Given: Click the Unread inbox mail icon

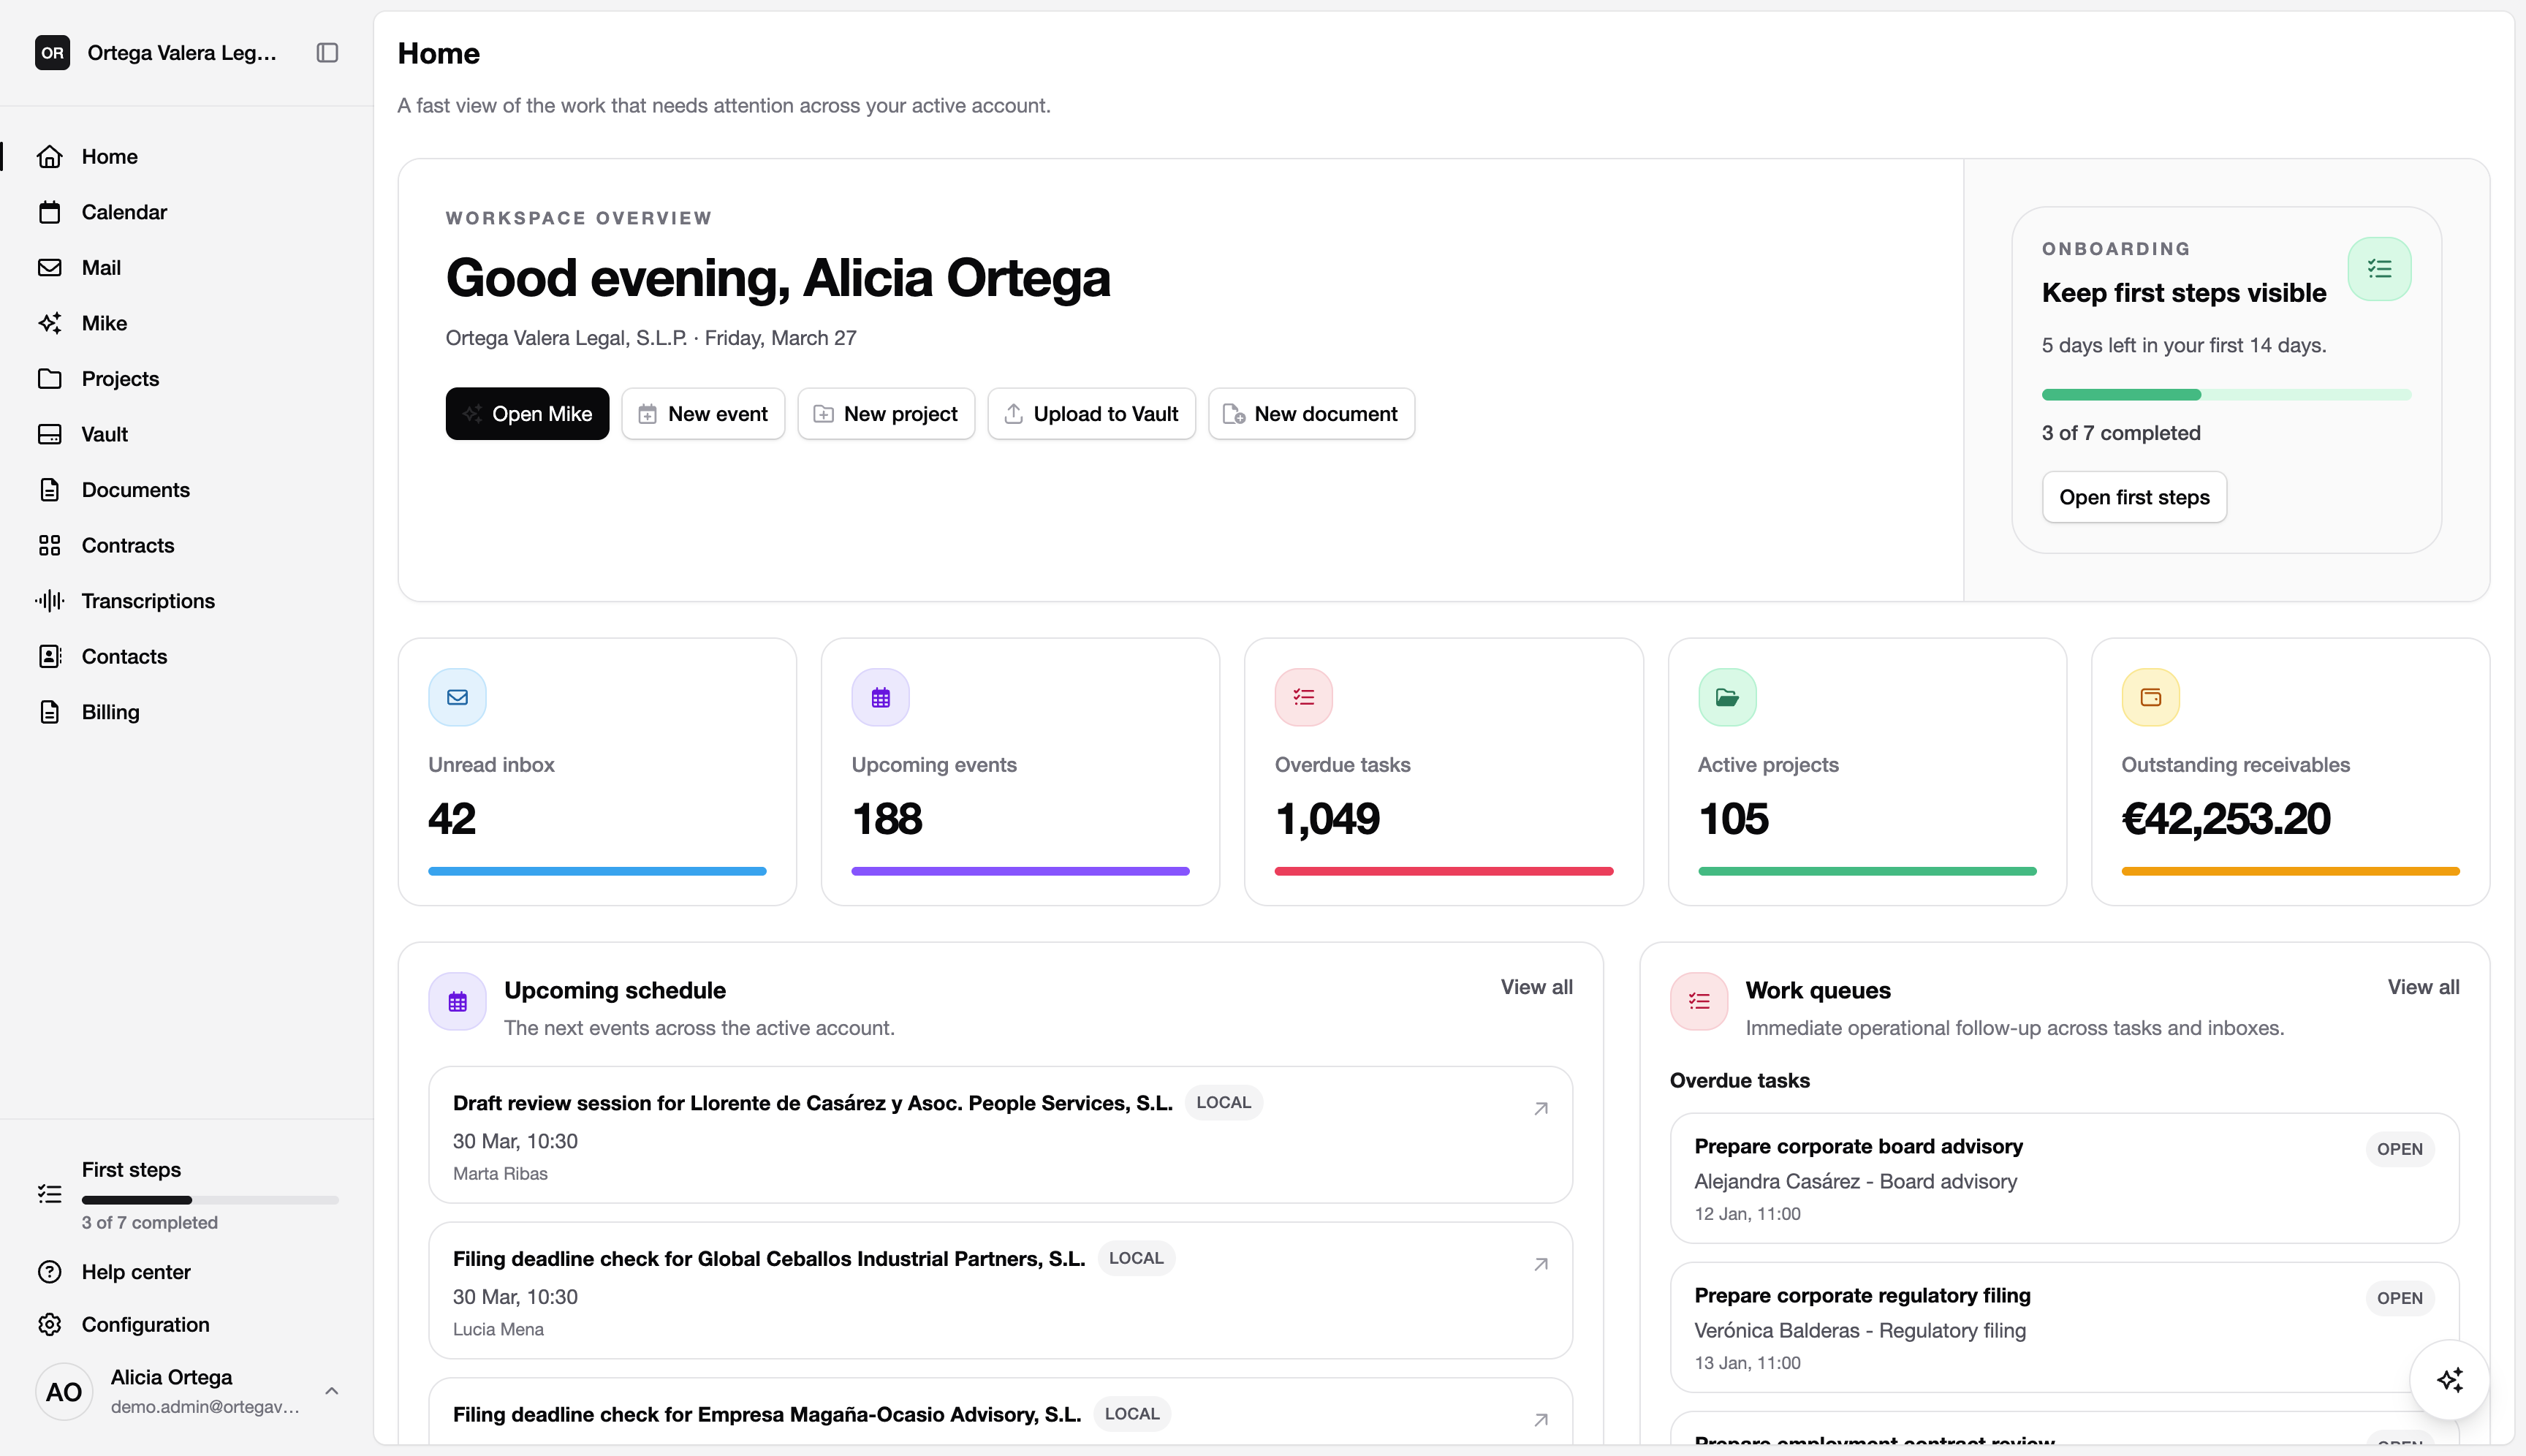Looking at the screenshot, I should pos(457,697).
